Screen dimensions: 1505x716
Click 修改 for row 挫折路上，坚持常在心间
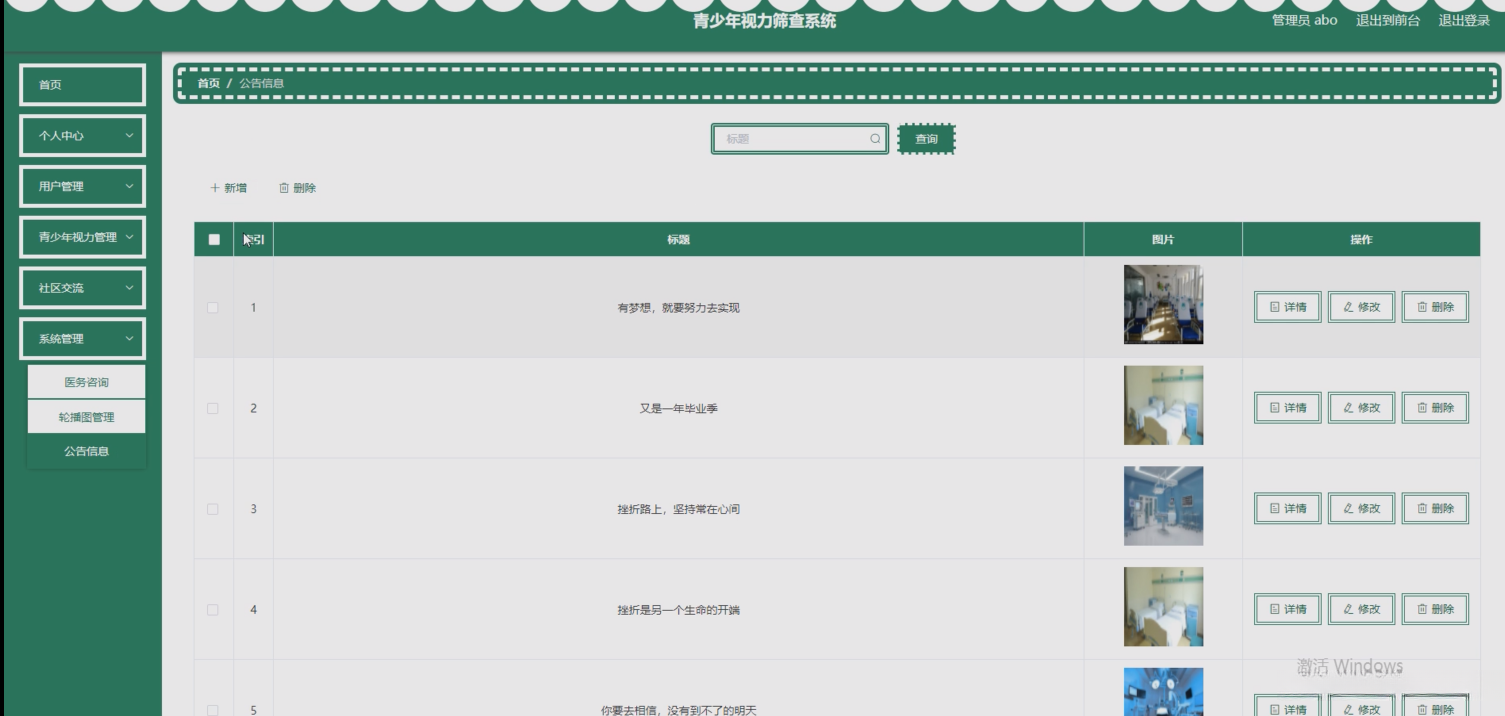point(1361,508)
